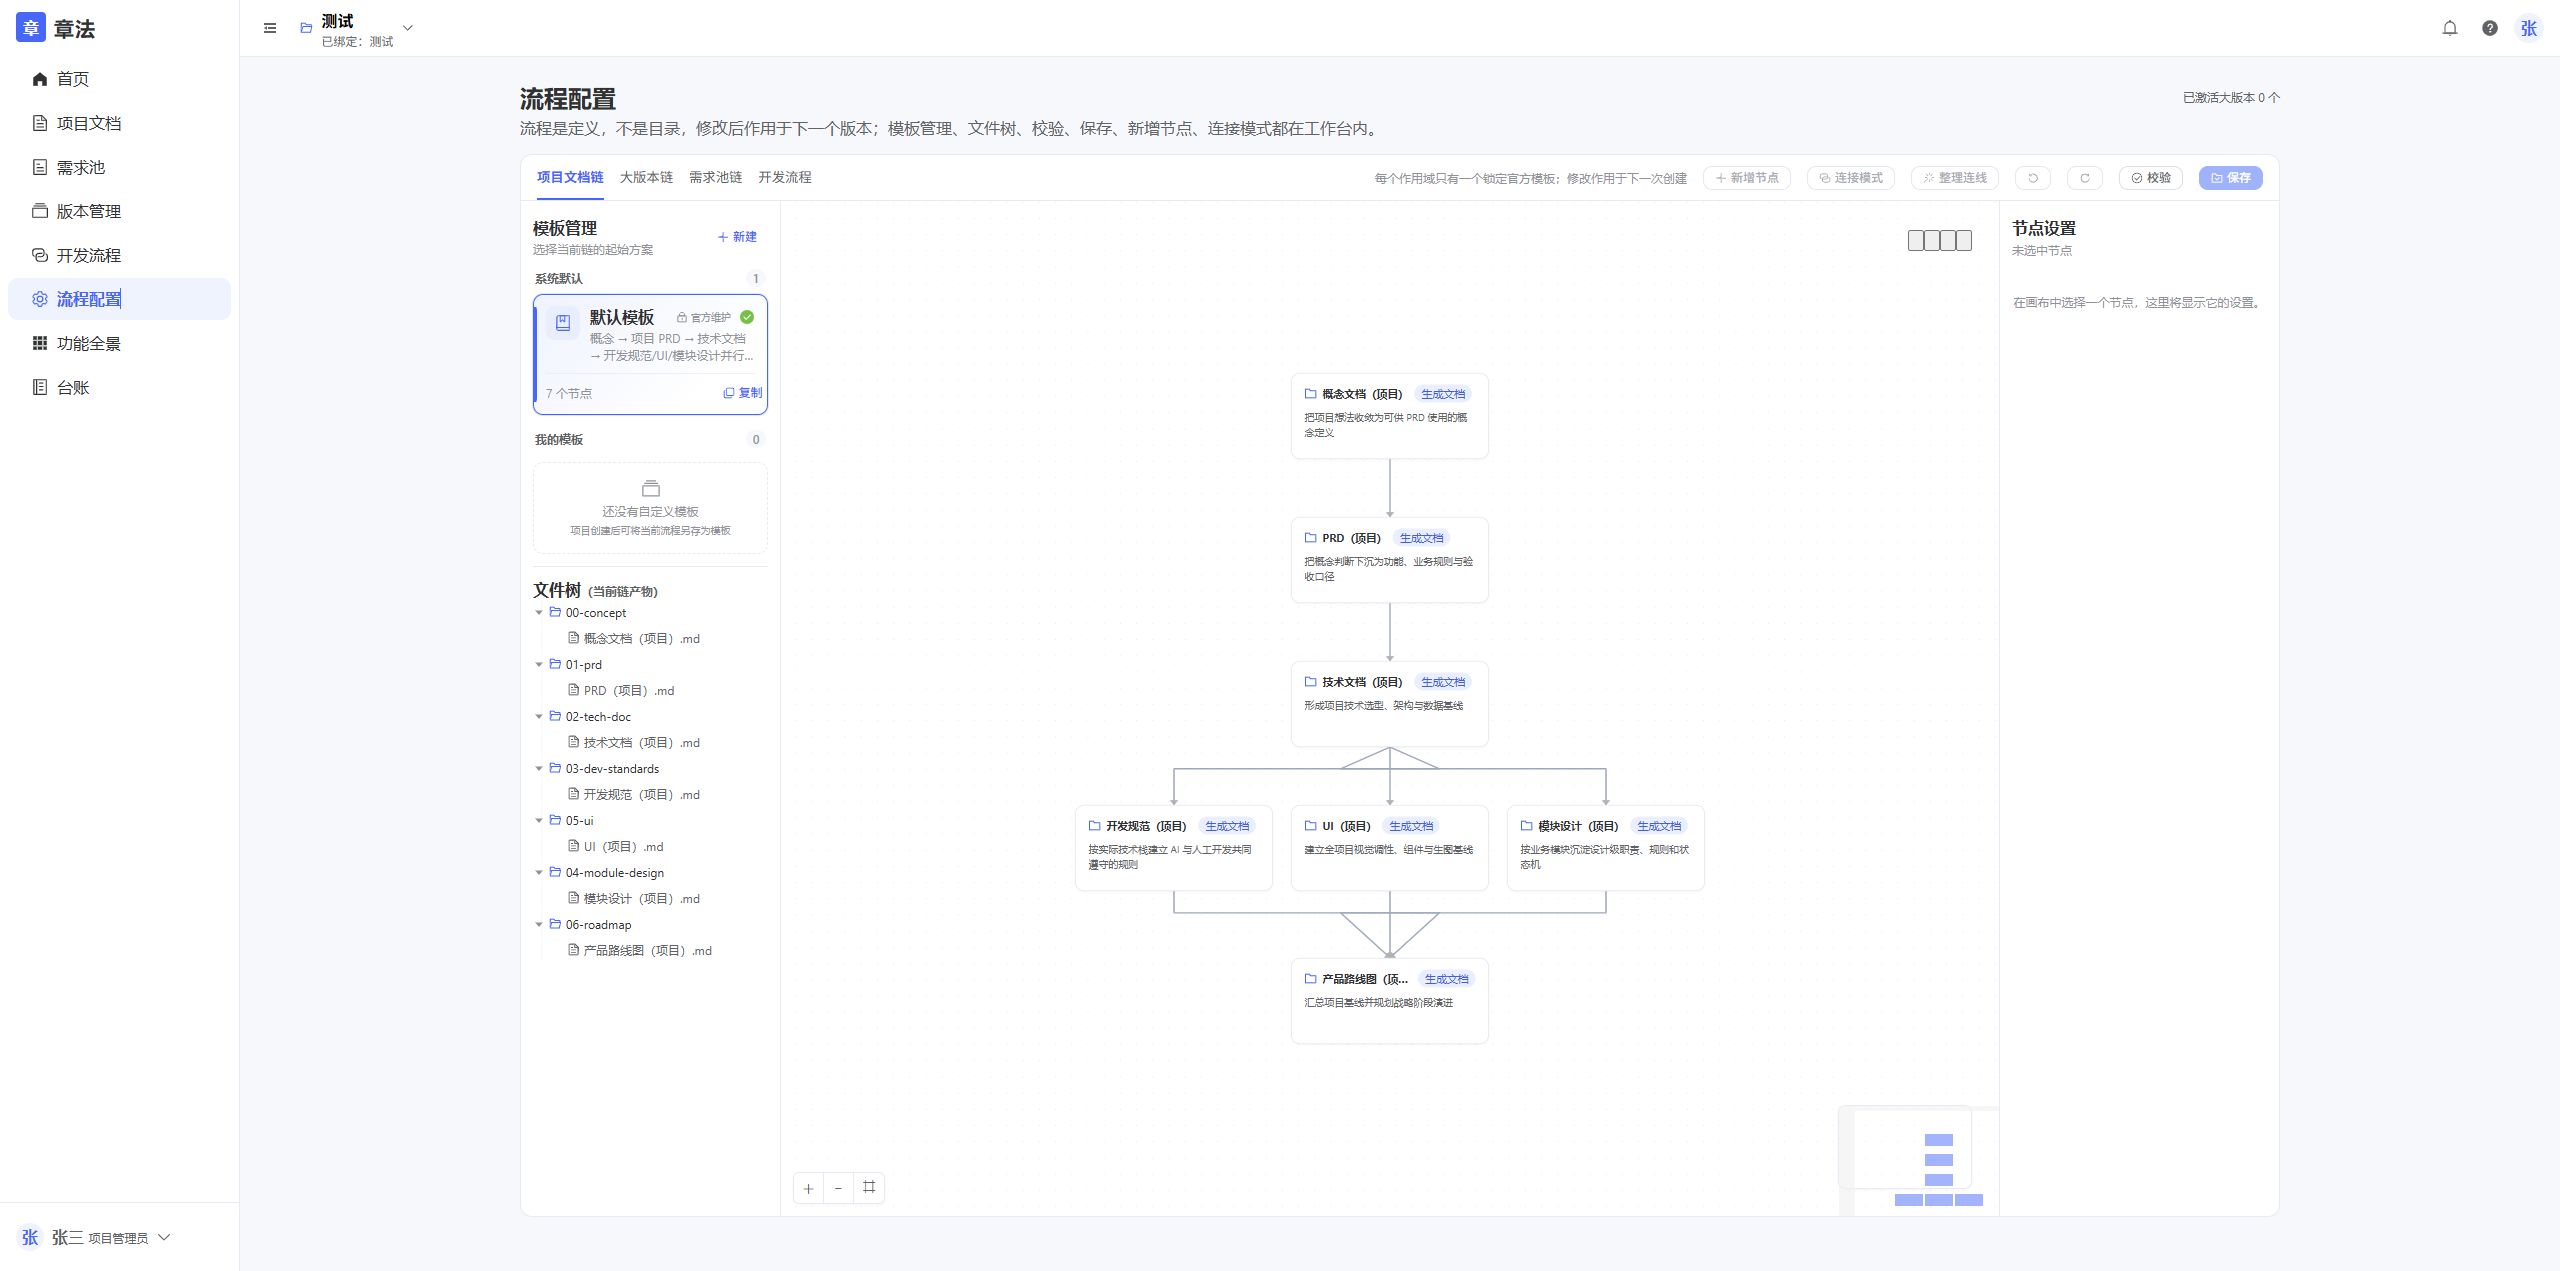Click the redo arrow in canvas toolbar
Image resolution: width=2560 pixels, height=1271 pixels.
click(x=2084, y=178)
